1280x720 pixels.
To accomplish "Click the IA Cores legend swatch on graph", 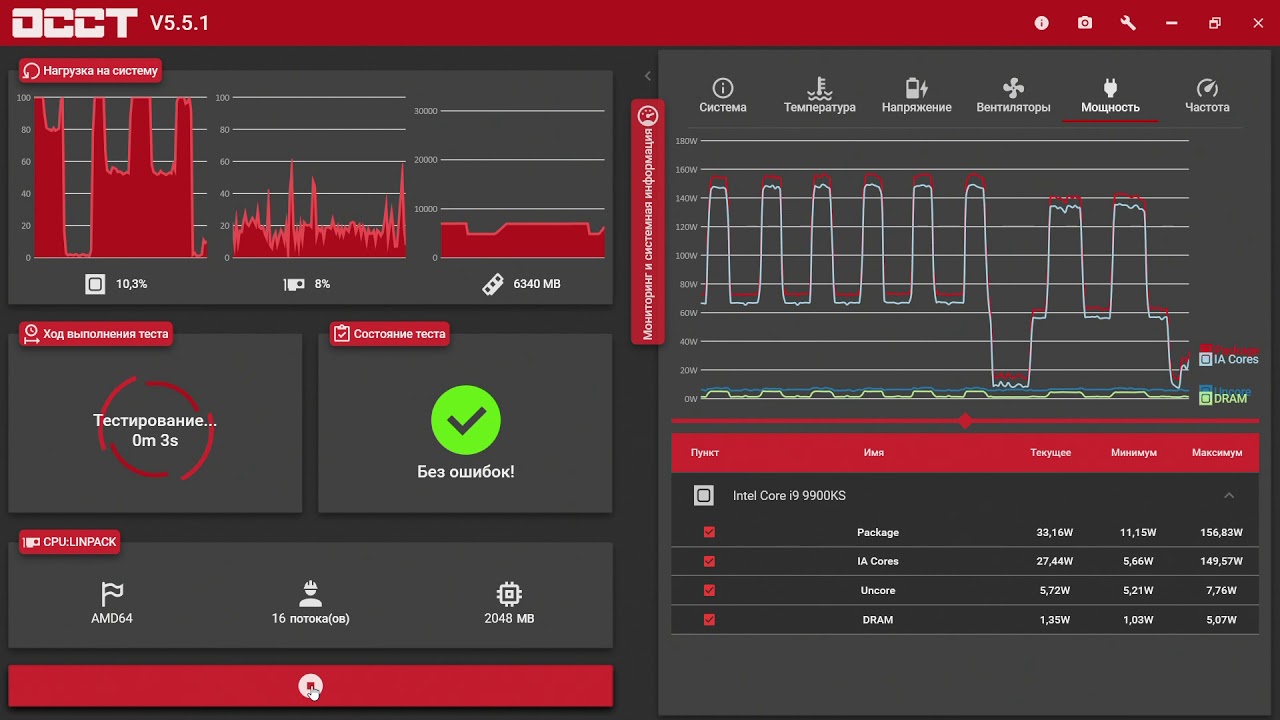I will pyautogui.click(x=1205, y=359).
